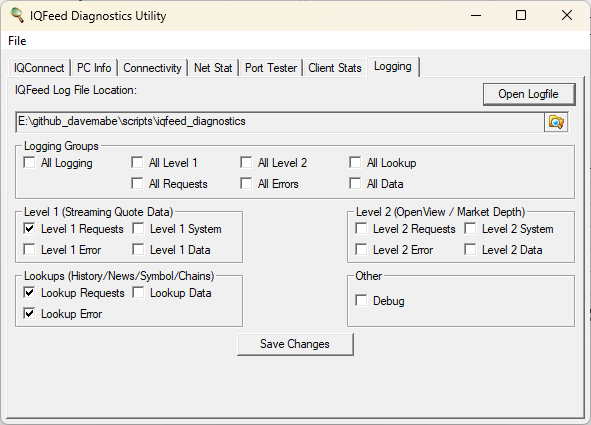Select the Port Tester tab

pos(271,68)
